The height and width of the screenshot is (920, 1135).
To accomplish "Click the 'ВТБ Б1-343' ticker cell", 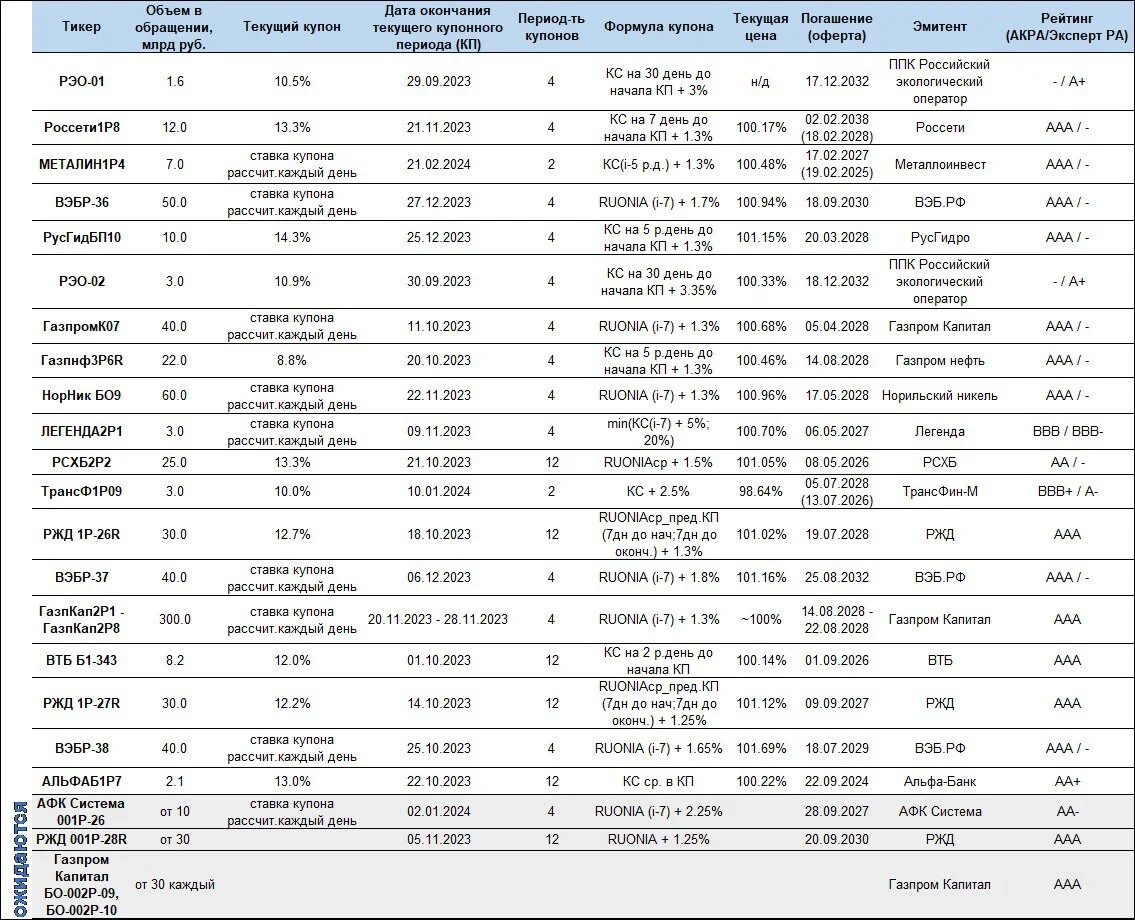I will coord(82,660).
